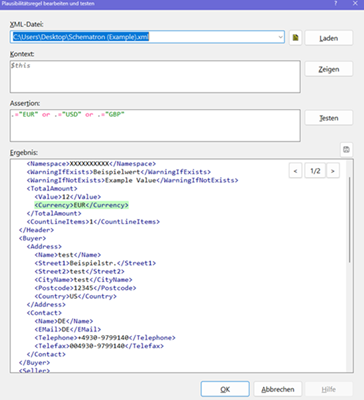
Task: Click into the Kontext text field
Action: point(155,77)
